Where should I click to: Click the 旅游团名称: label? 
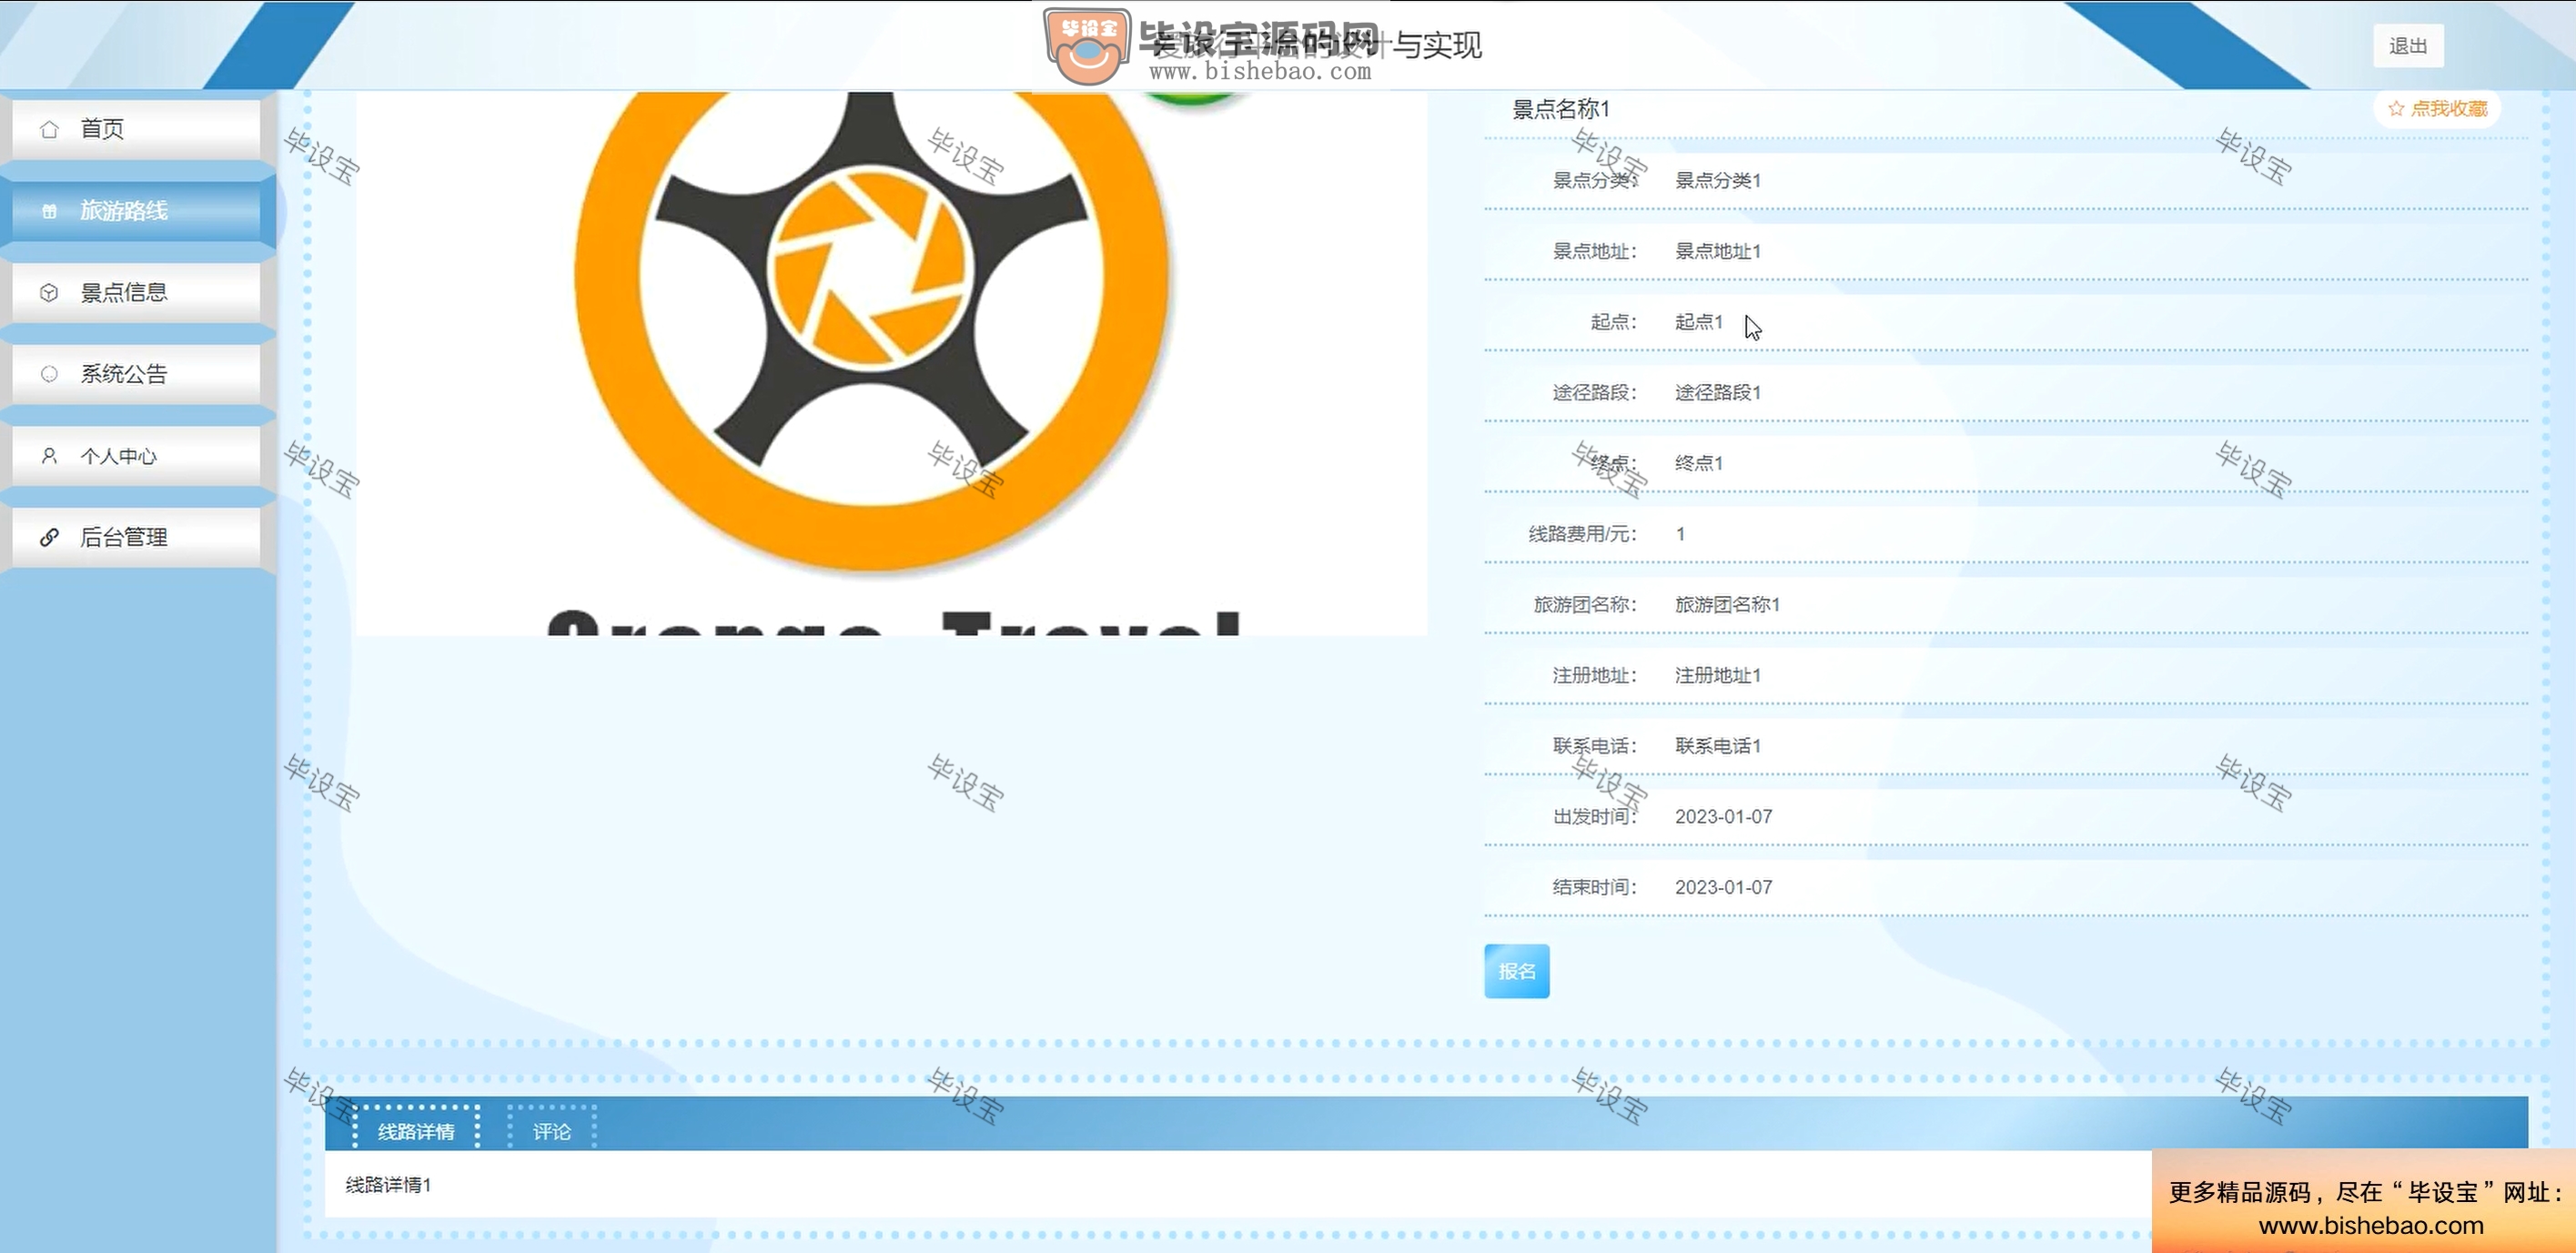click(x=1585, y=605)
